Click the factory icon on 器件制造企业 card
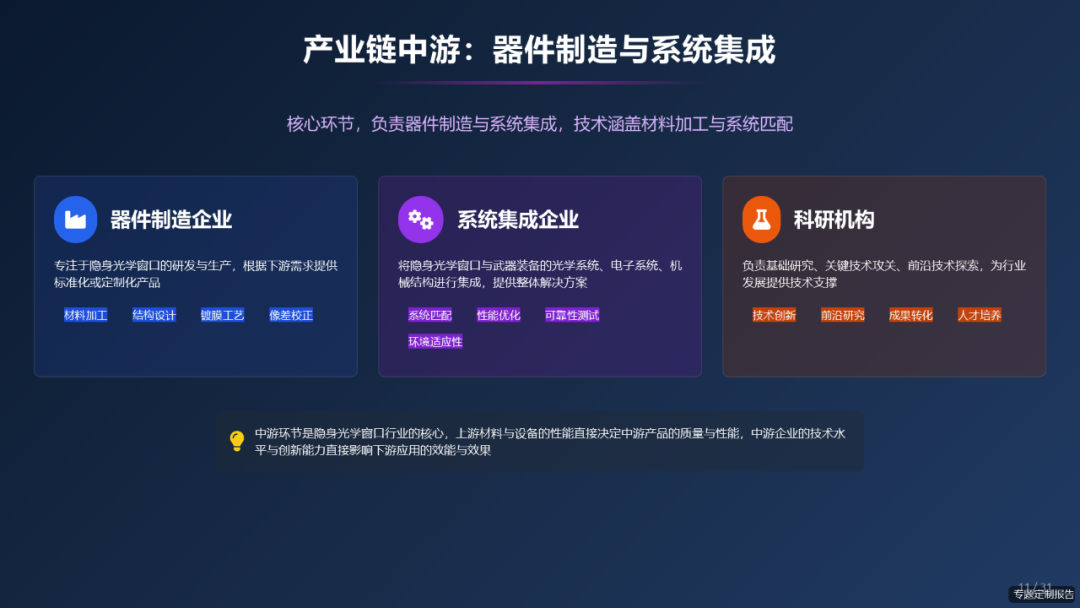The image size is (1080, 608). click(x=75, y=219)
